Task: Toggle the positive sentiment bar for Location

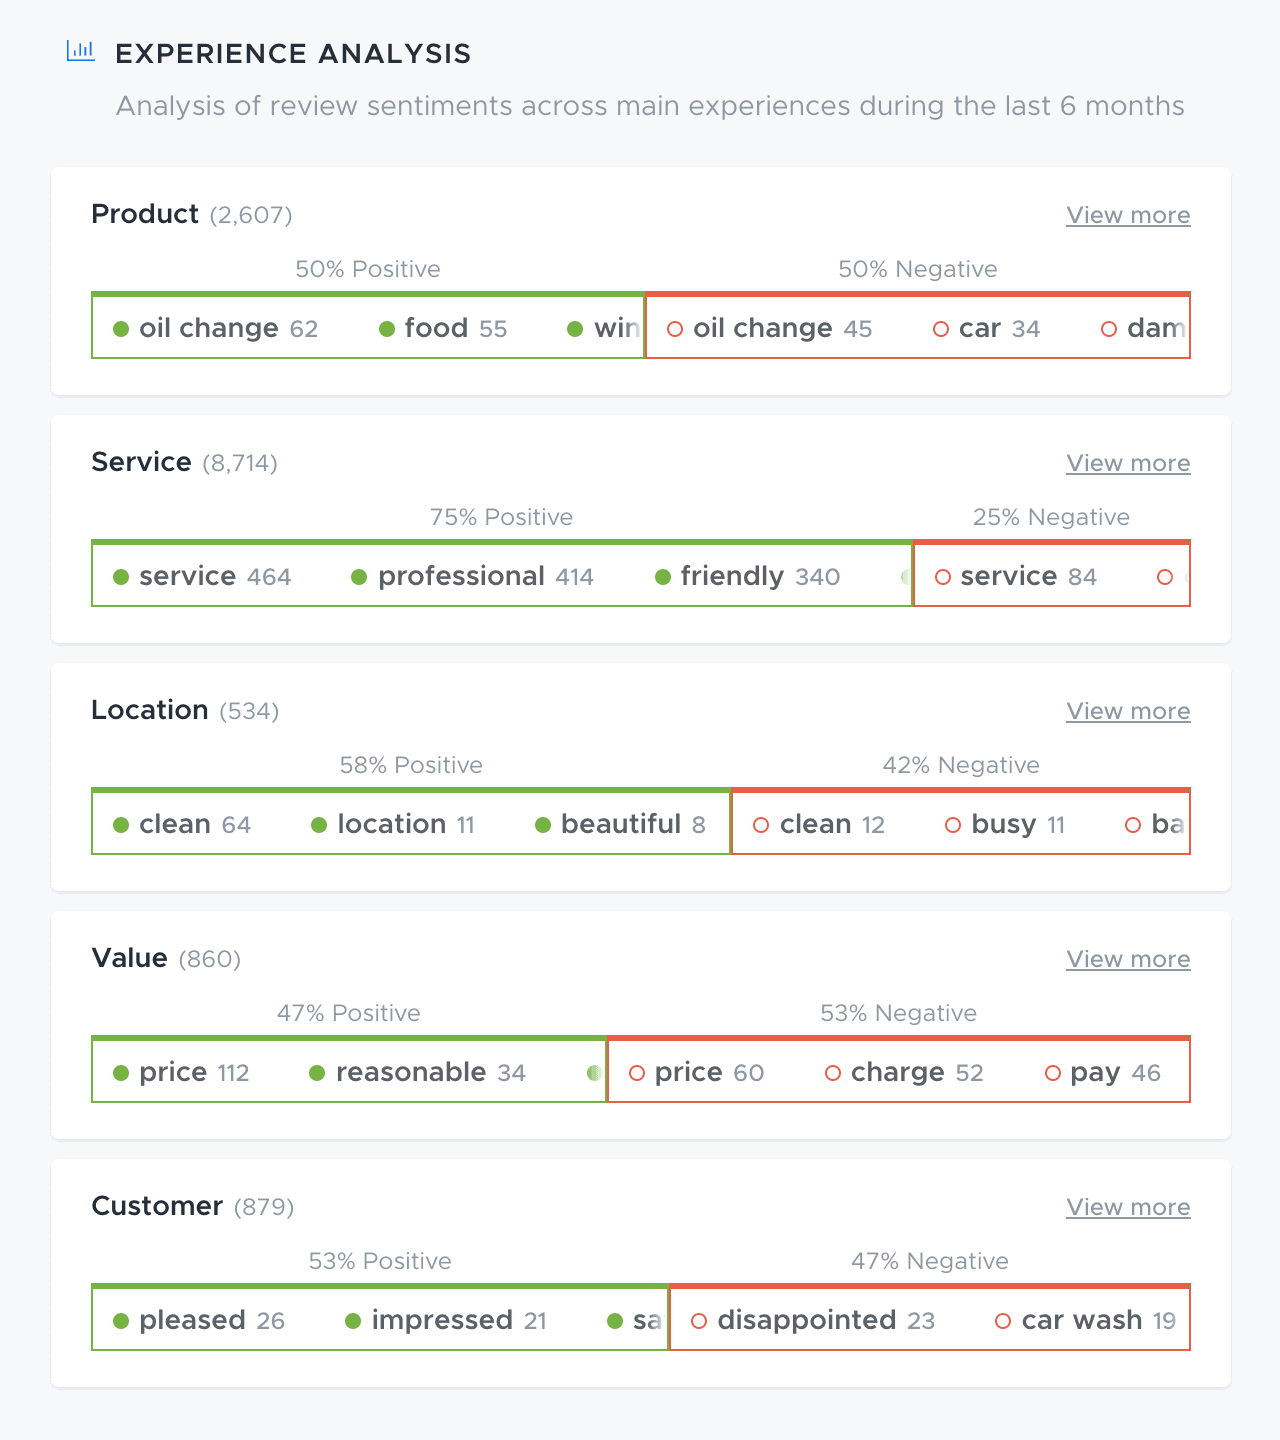Action: point(410,822)
